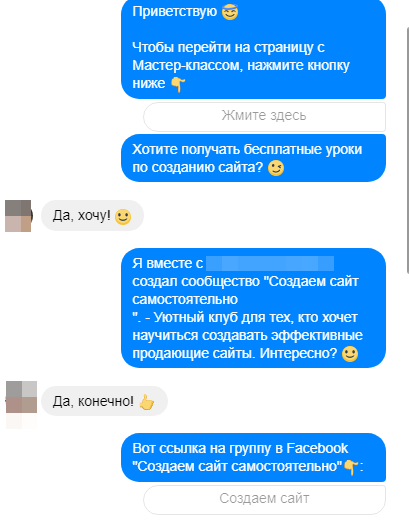The width and height of the screenshot is (409, 526).
Task: Click the blurred name in the community message
Action: (x=270, y=263)
